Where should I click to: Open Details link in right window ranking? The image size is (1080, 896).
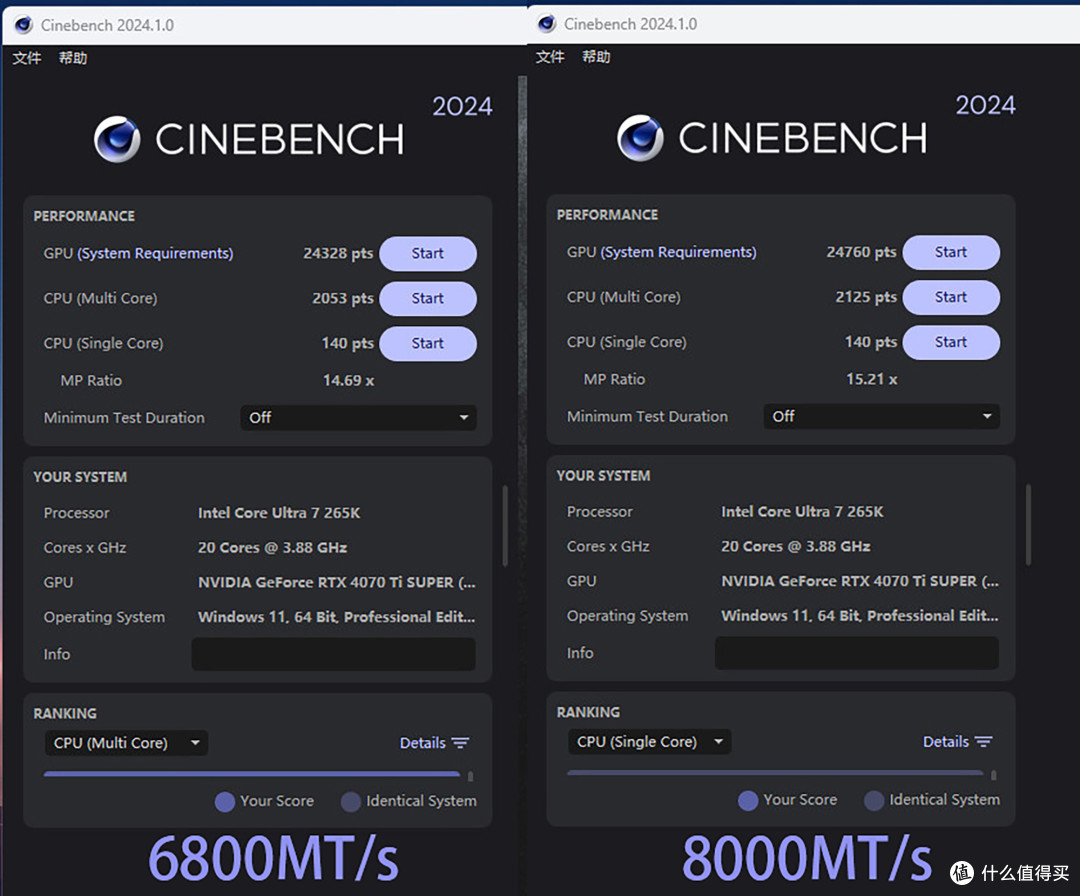tap(946, 742)
